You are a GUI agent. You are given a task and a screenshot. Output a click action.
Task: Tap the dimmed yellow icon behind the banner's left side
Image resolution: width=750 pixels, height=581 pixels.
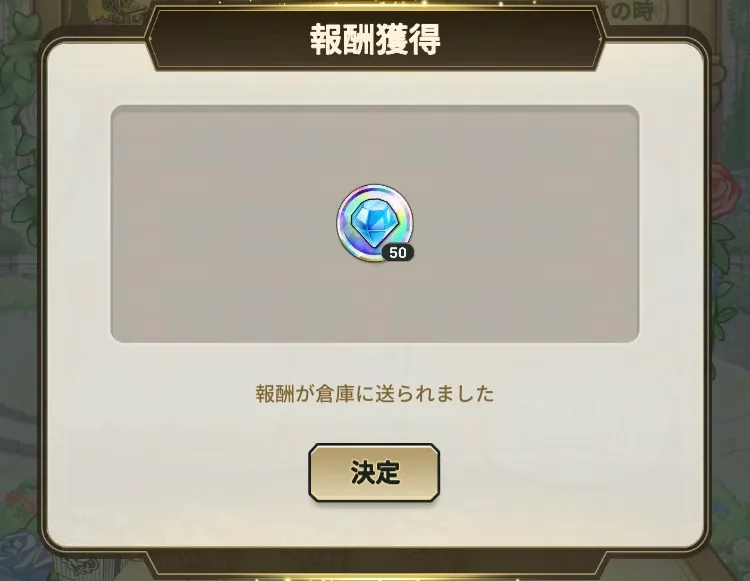coord(122,12)
